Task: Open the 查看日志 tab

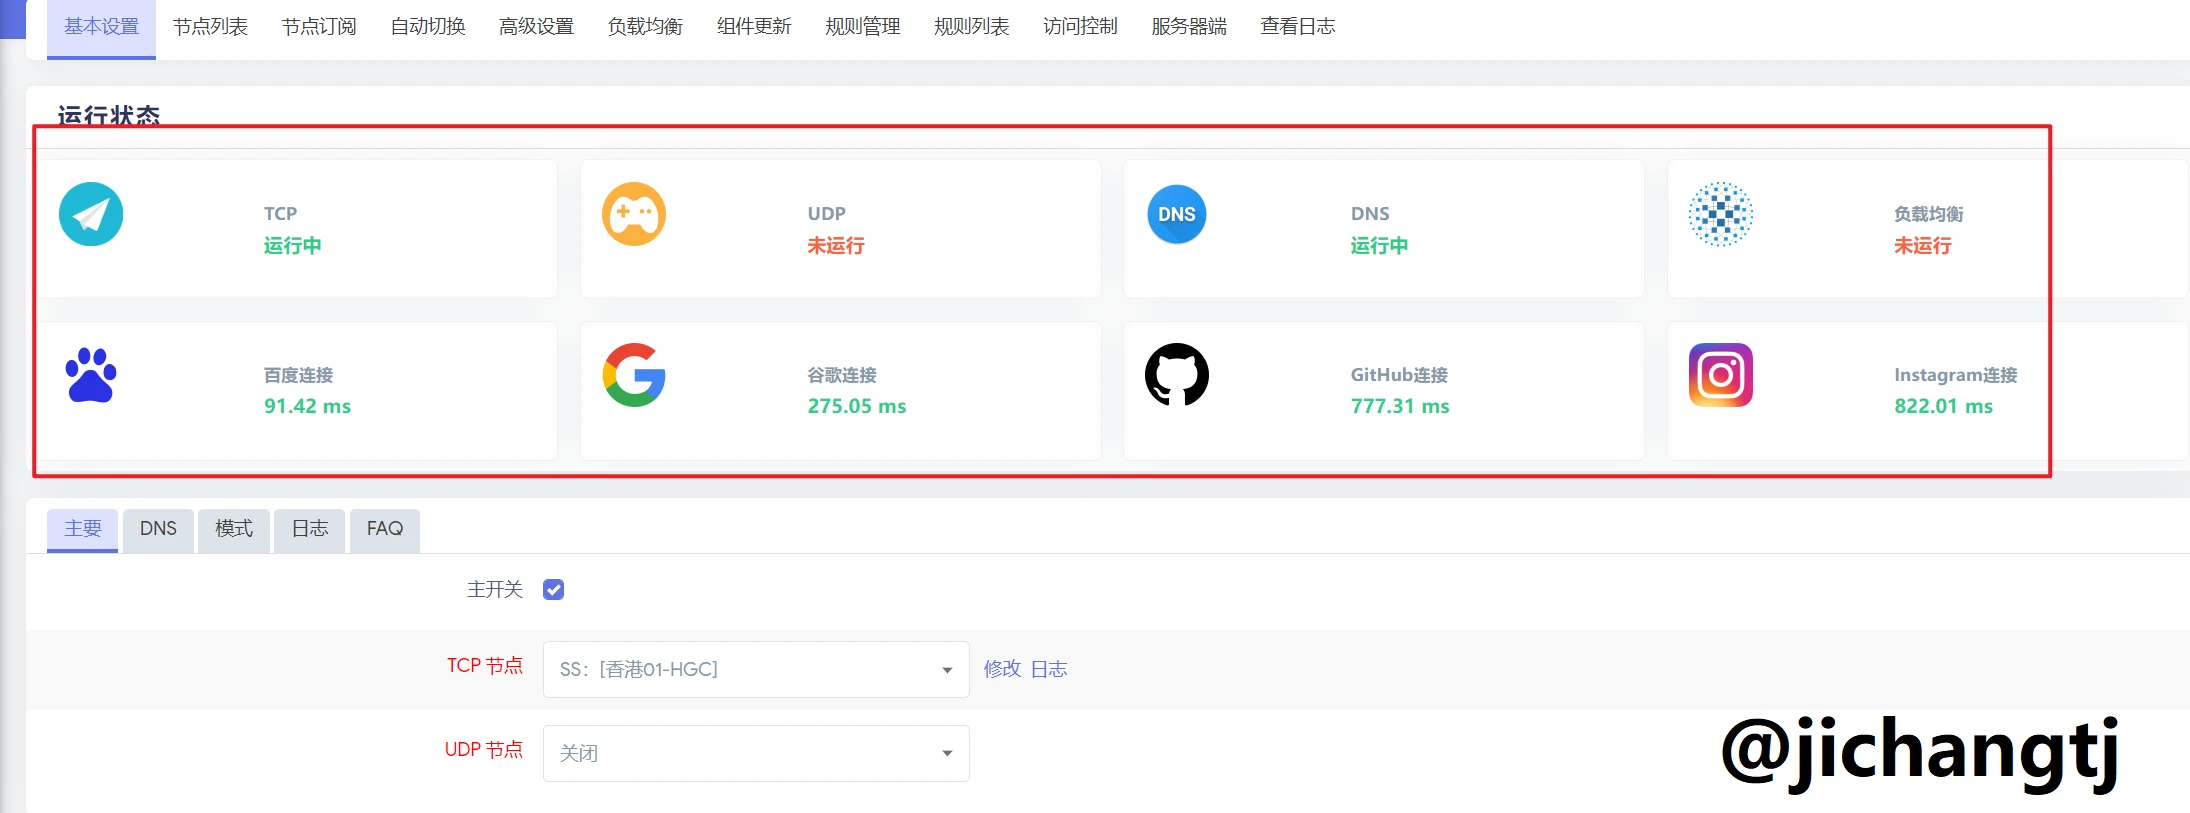Action: point(1298,27)
